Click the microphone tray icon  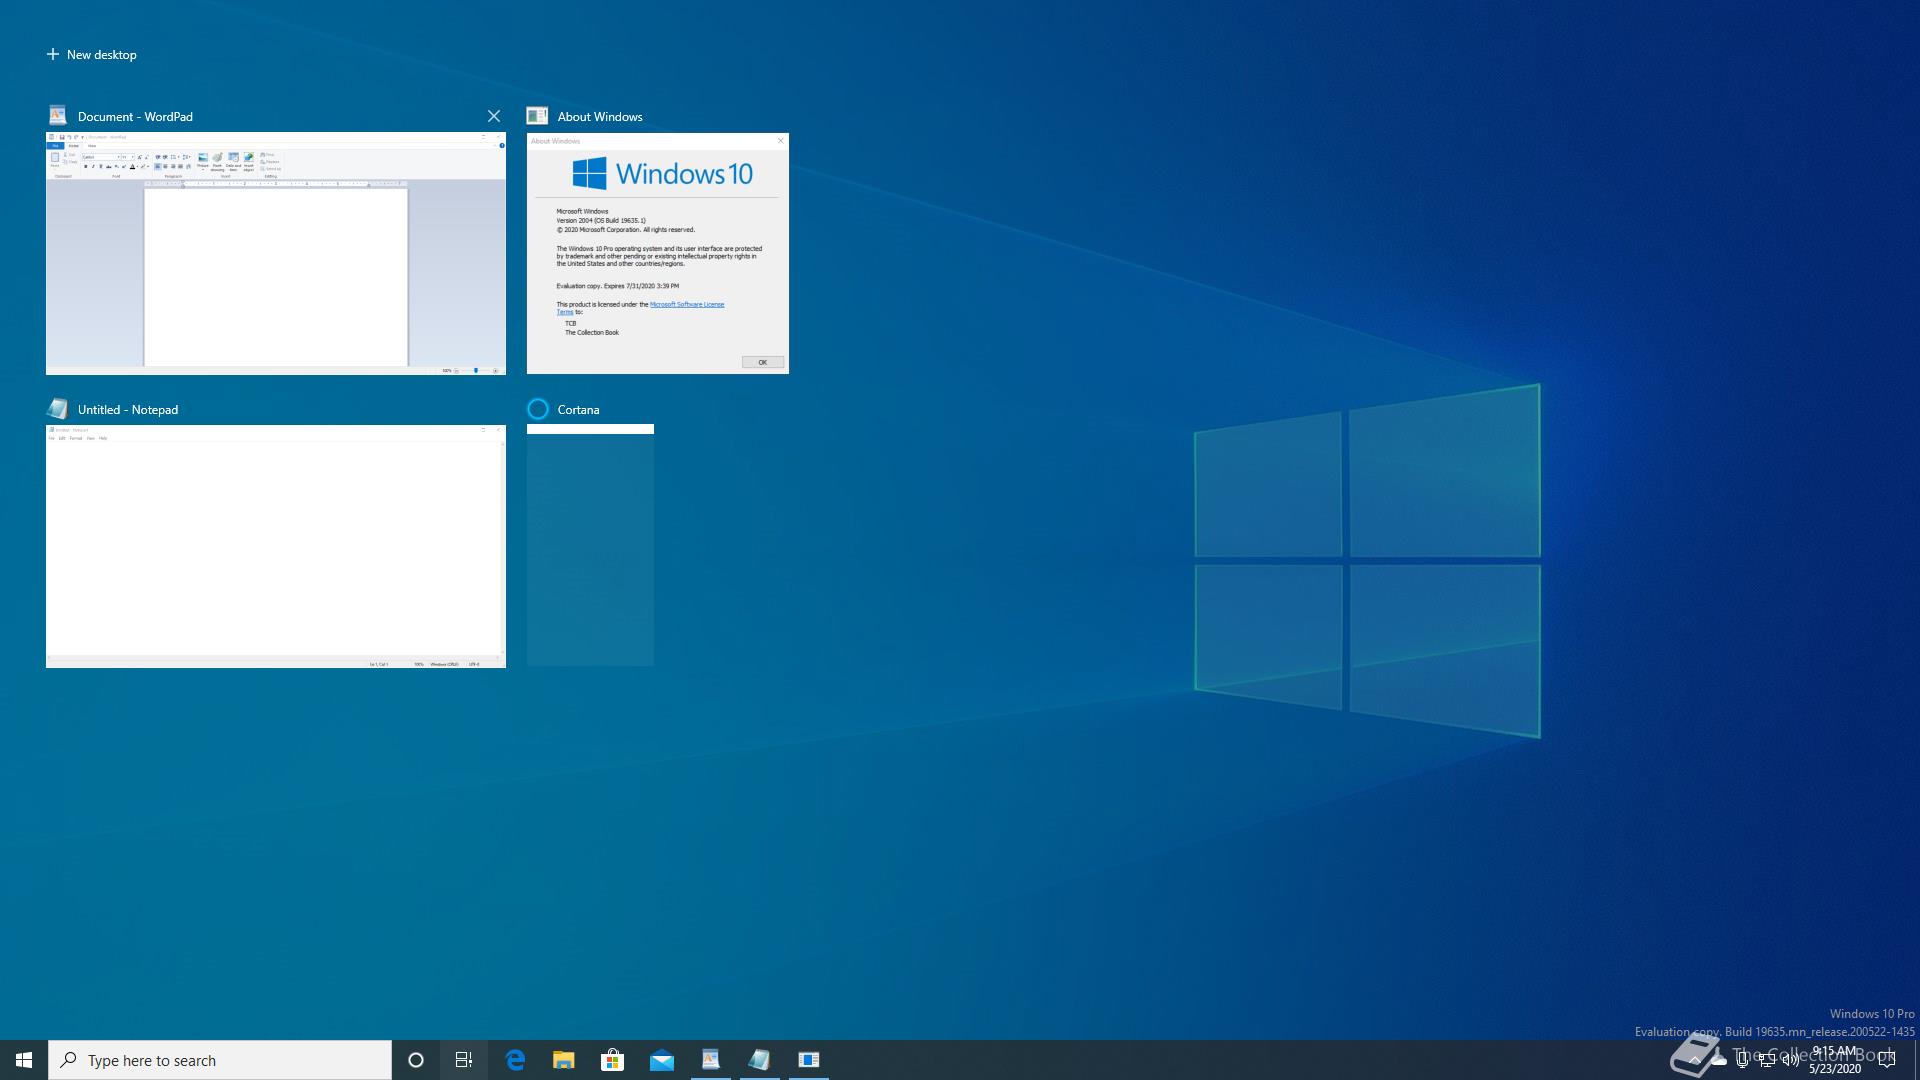[1742, 1060]
